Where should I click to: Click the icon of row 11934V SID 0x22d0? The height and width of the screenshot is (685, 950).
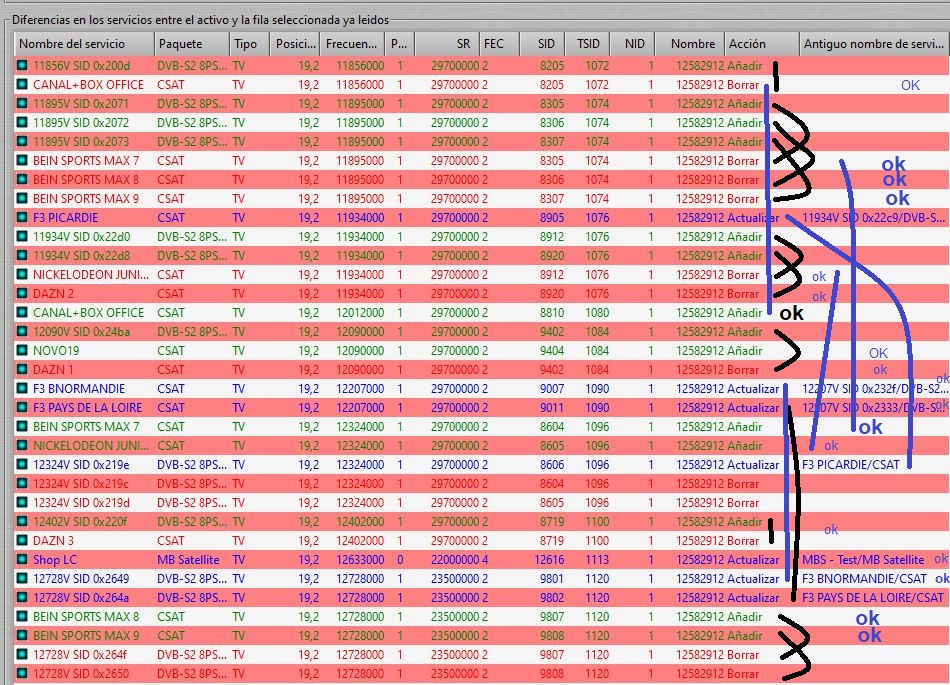(22, 236)
